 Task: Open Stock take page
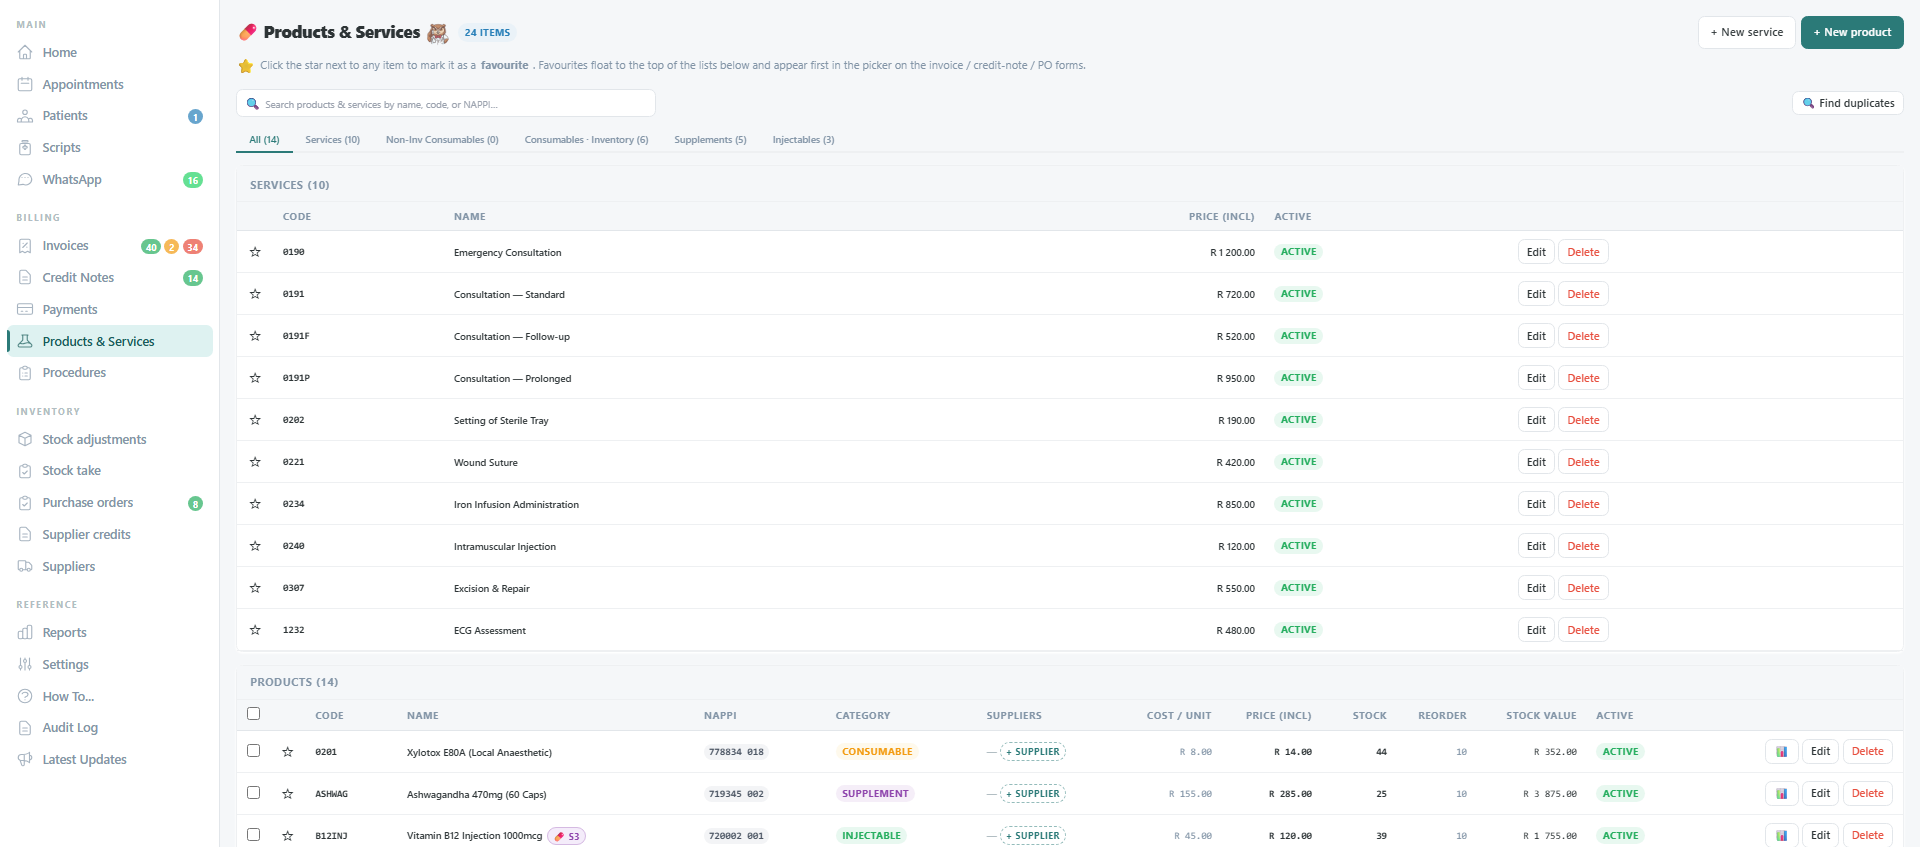pos(110,471)
